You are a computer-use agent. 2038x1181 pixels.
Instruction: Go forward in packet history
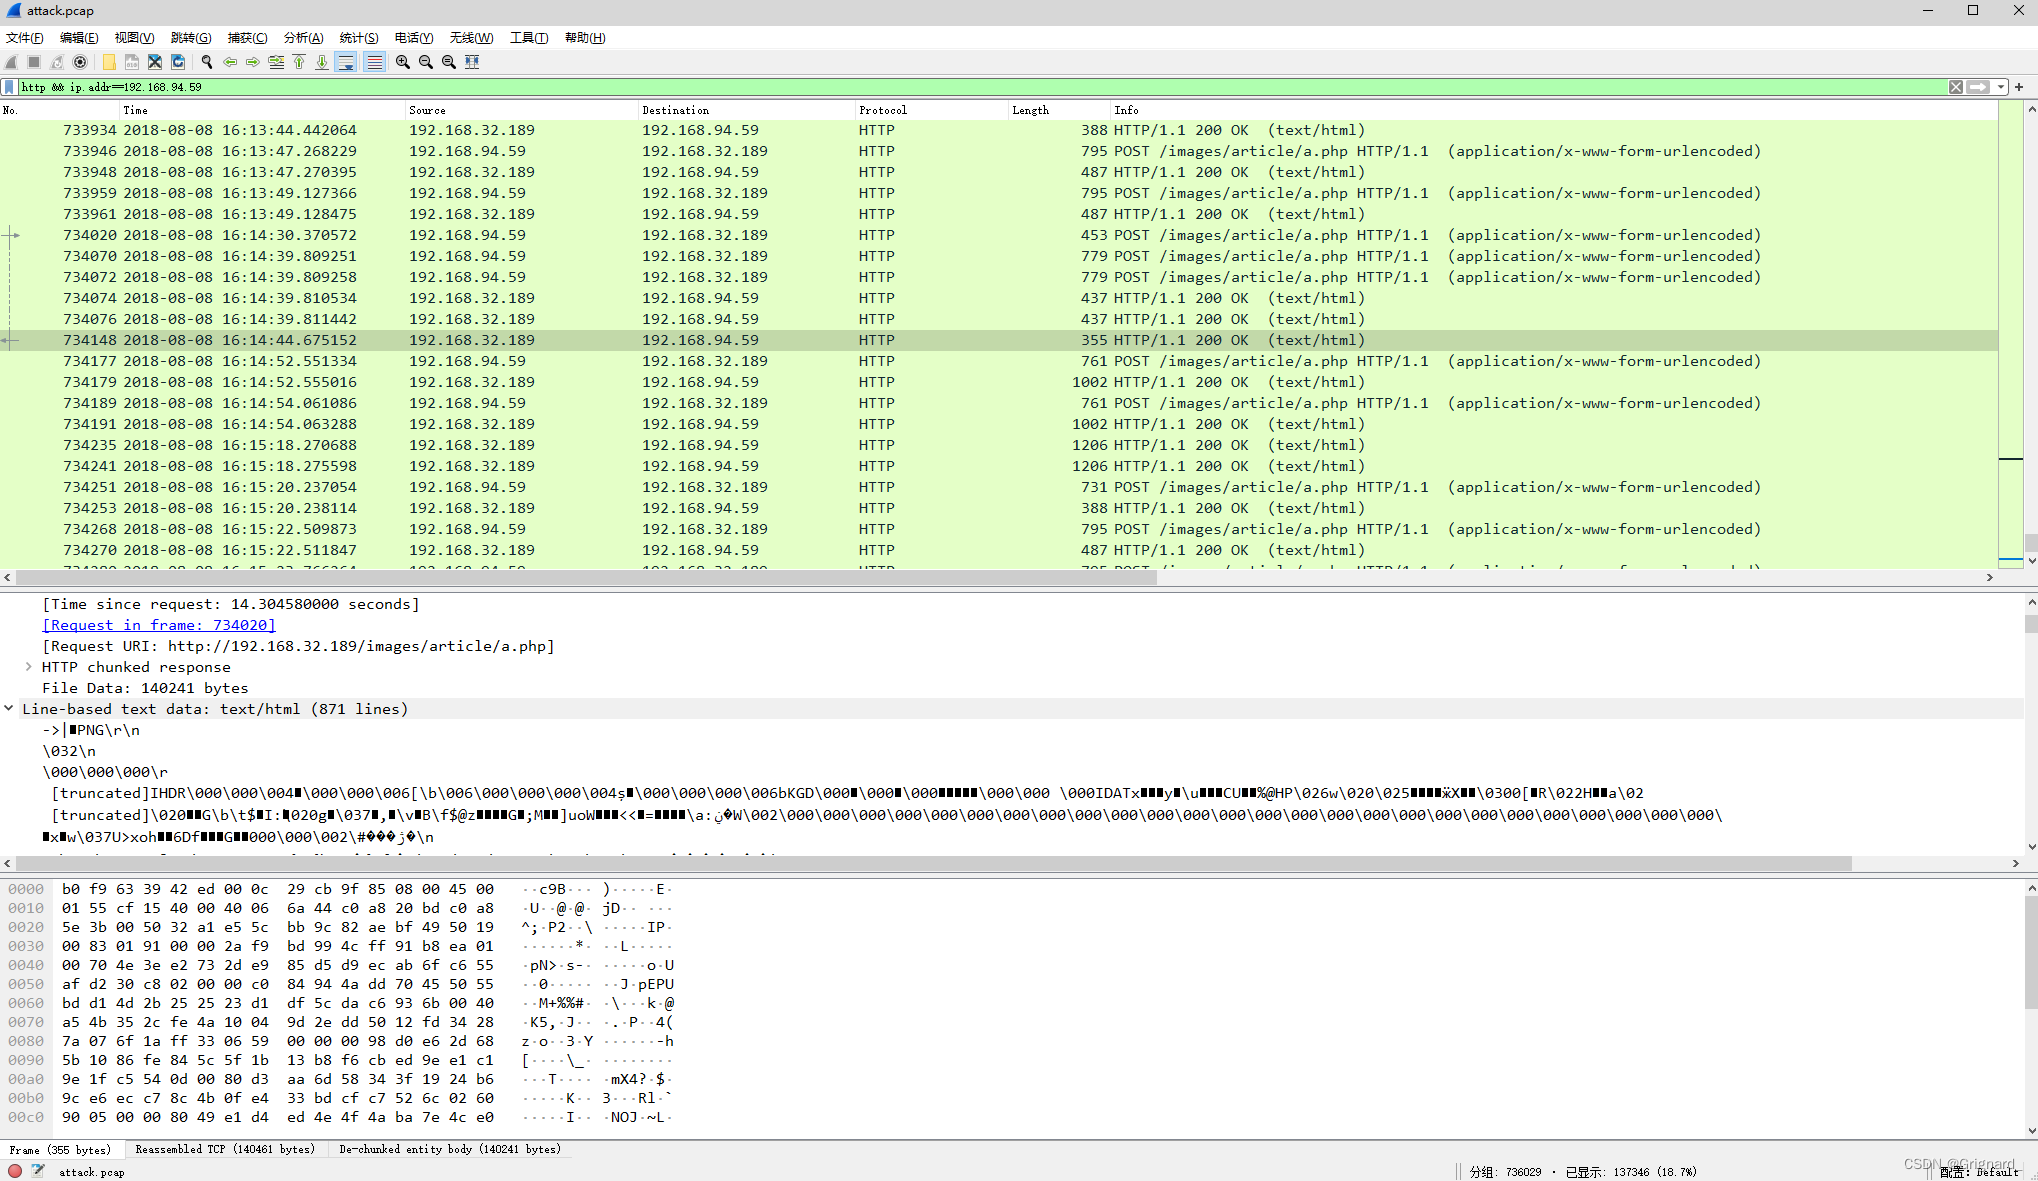point(253,62)
